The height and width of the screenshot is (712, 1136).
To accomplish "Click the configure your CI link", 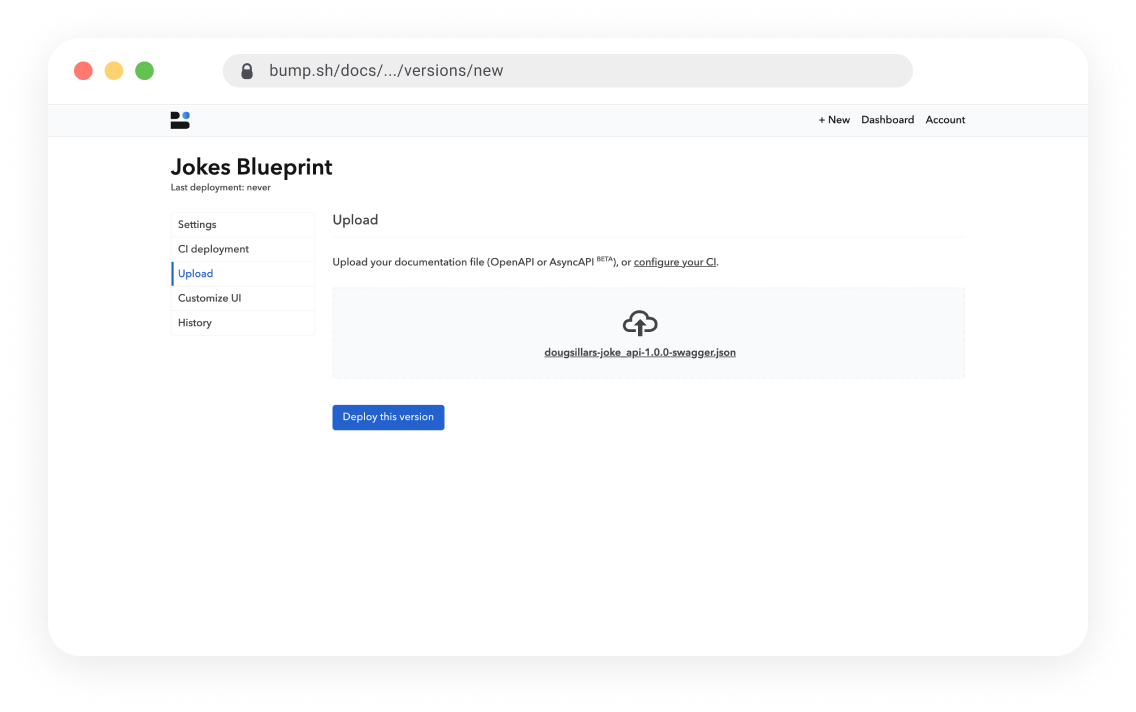I will (675, 261).
